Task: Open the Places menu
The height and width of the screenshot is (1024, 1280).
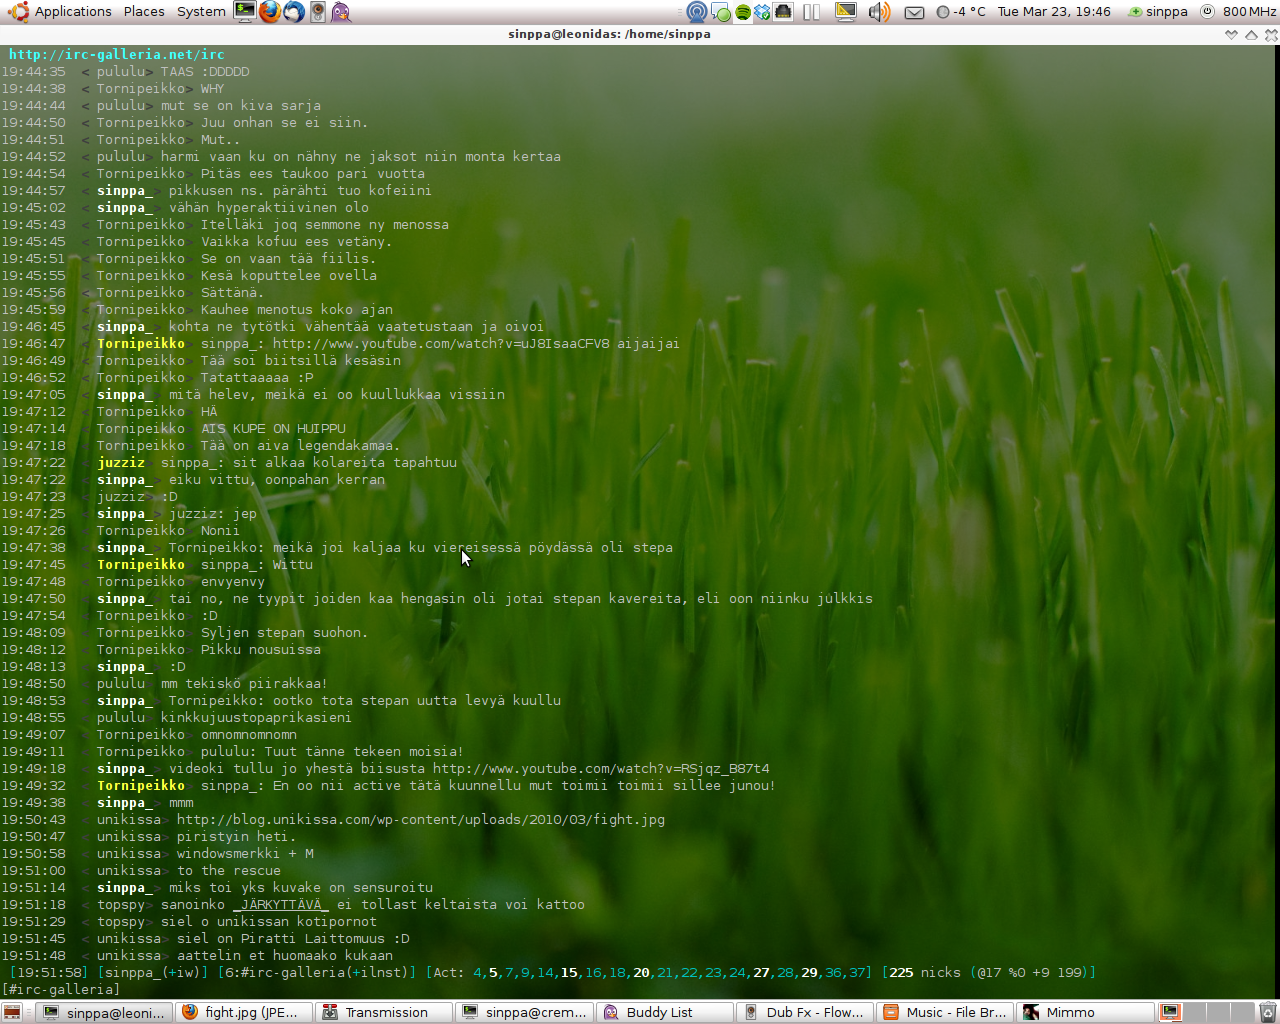Action: click(x=144, y=12)
